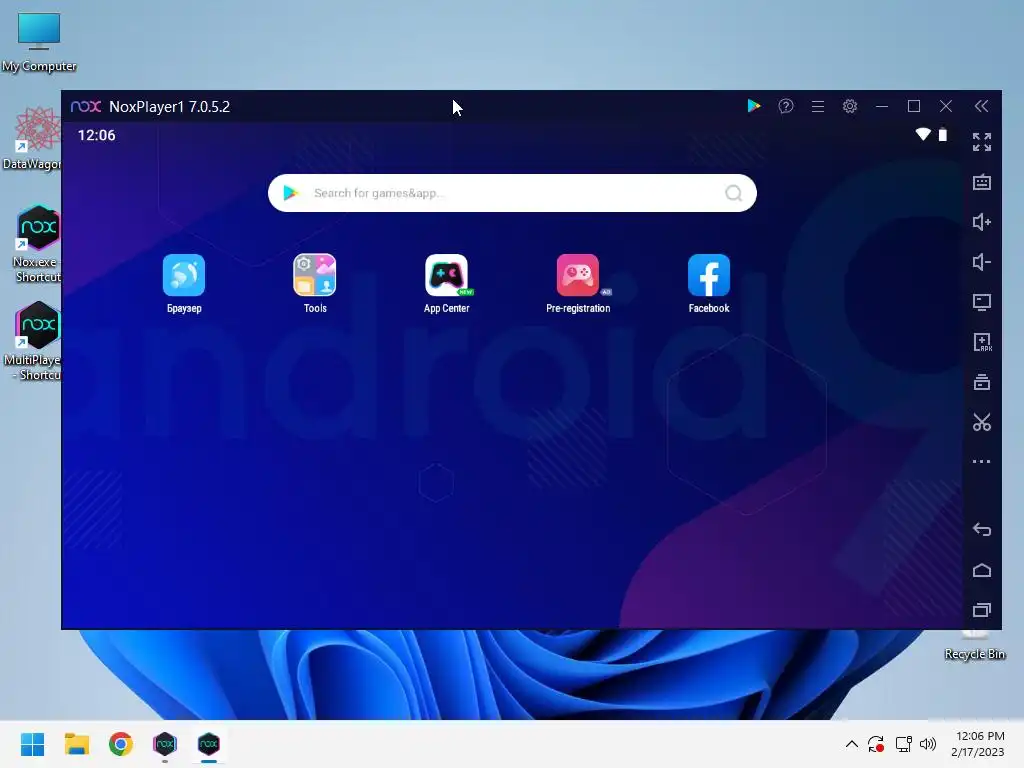
Task: Open sound volume tray icon
Action: pos(927,744)
